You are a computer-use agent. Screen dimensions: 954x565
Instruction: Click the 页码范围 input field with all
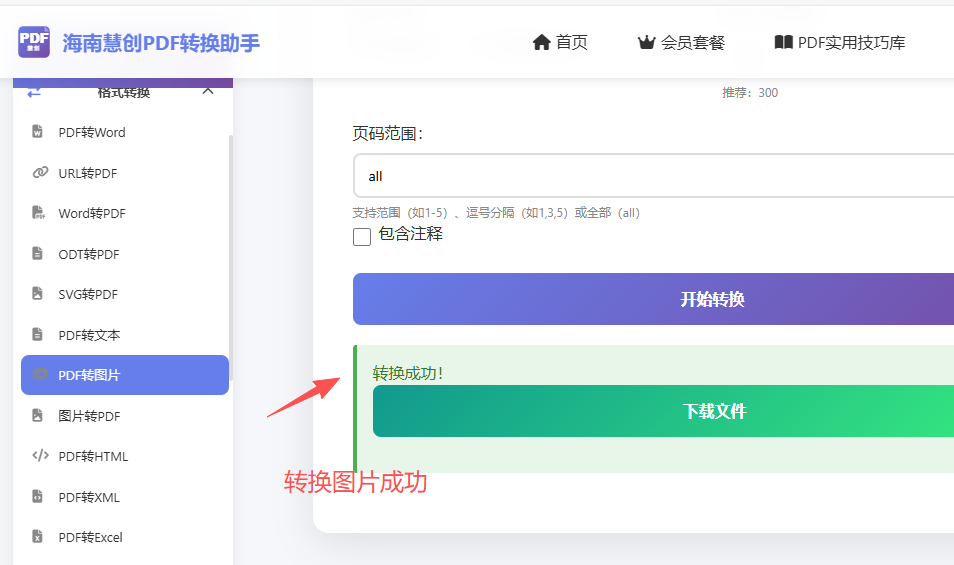coord(653,176)
